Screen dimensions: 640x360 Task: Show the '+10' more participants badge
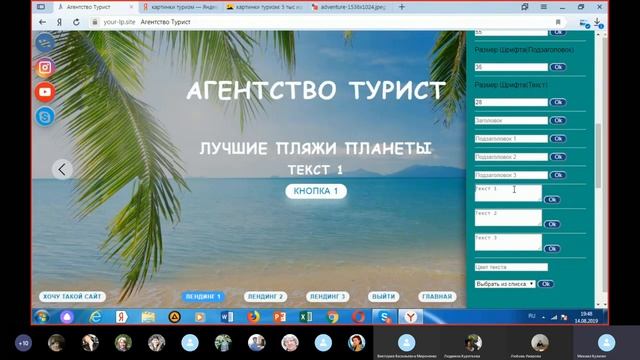(x=23, y=343)
